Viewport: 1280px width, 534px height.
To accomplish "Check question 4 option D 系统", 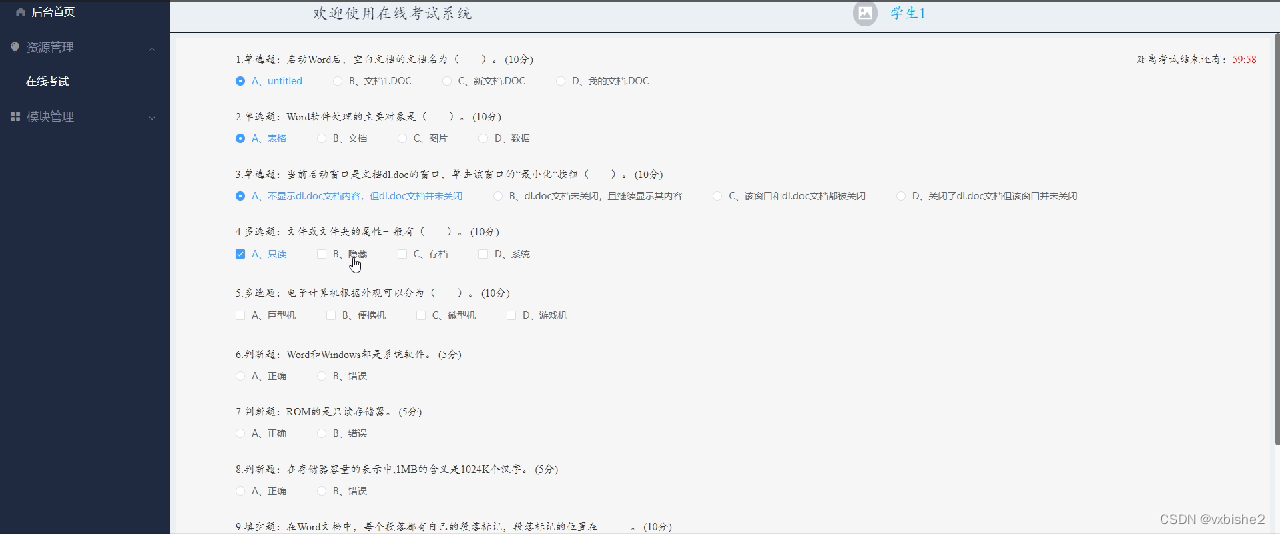I will coord(504,254).
